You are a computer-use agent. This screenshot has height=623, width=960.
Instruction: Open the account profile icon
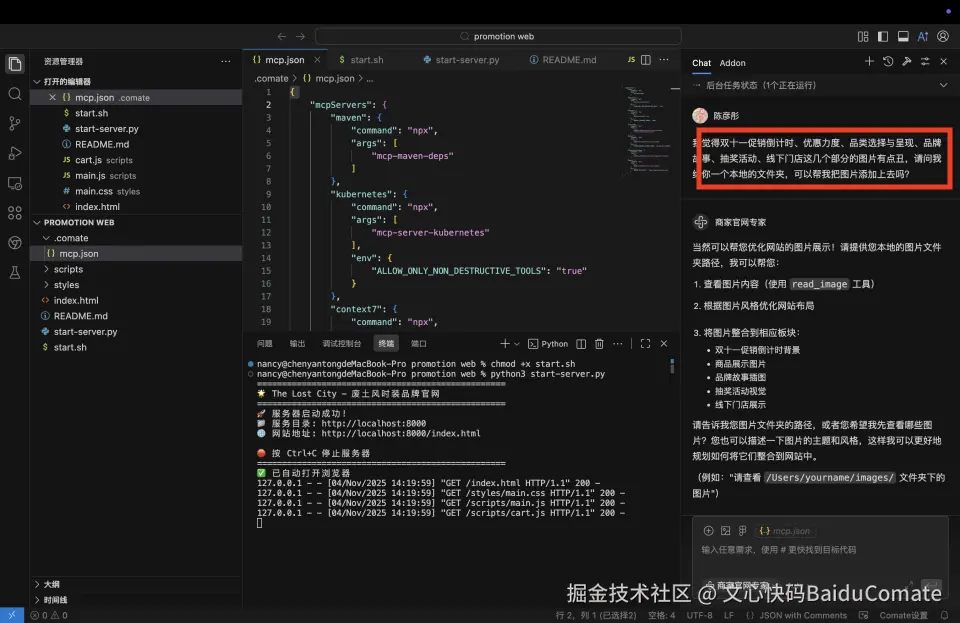(x=943, y=37)
